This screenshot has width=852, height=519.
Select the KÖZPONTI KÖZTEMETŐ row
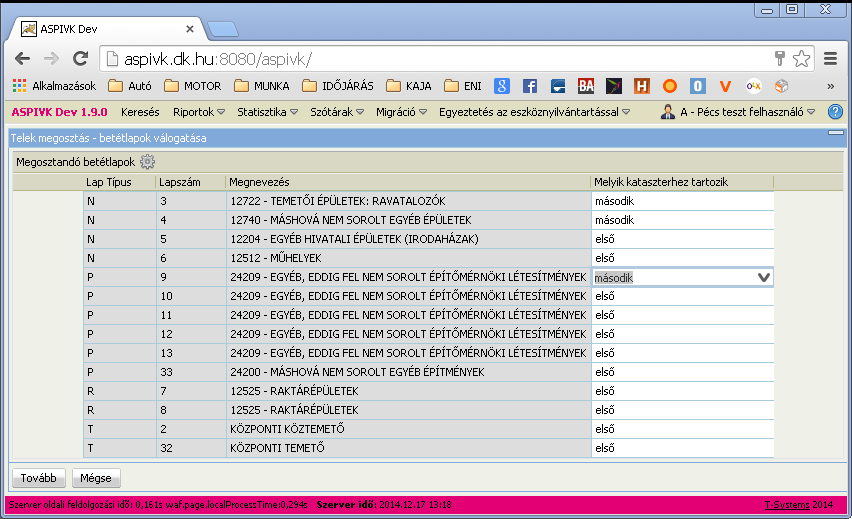(429, 429)
